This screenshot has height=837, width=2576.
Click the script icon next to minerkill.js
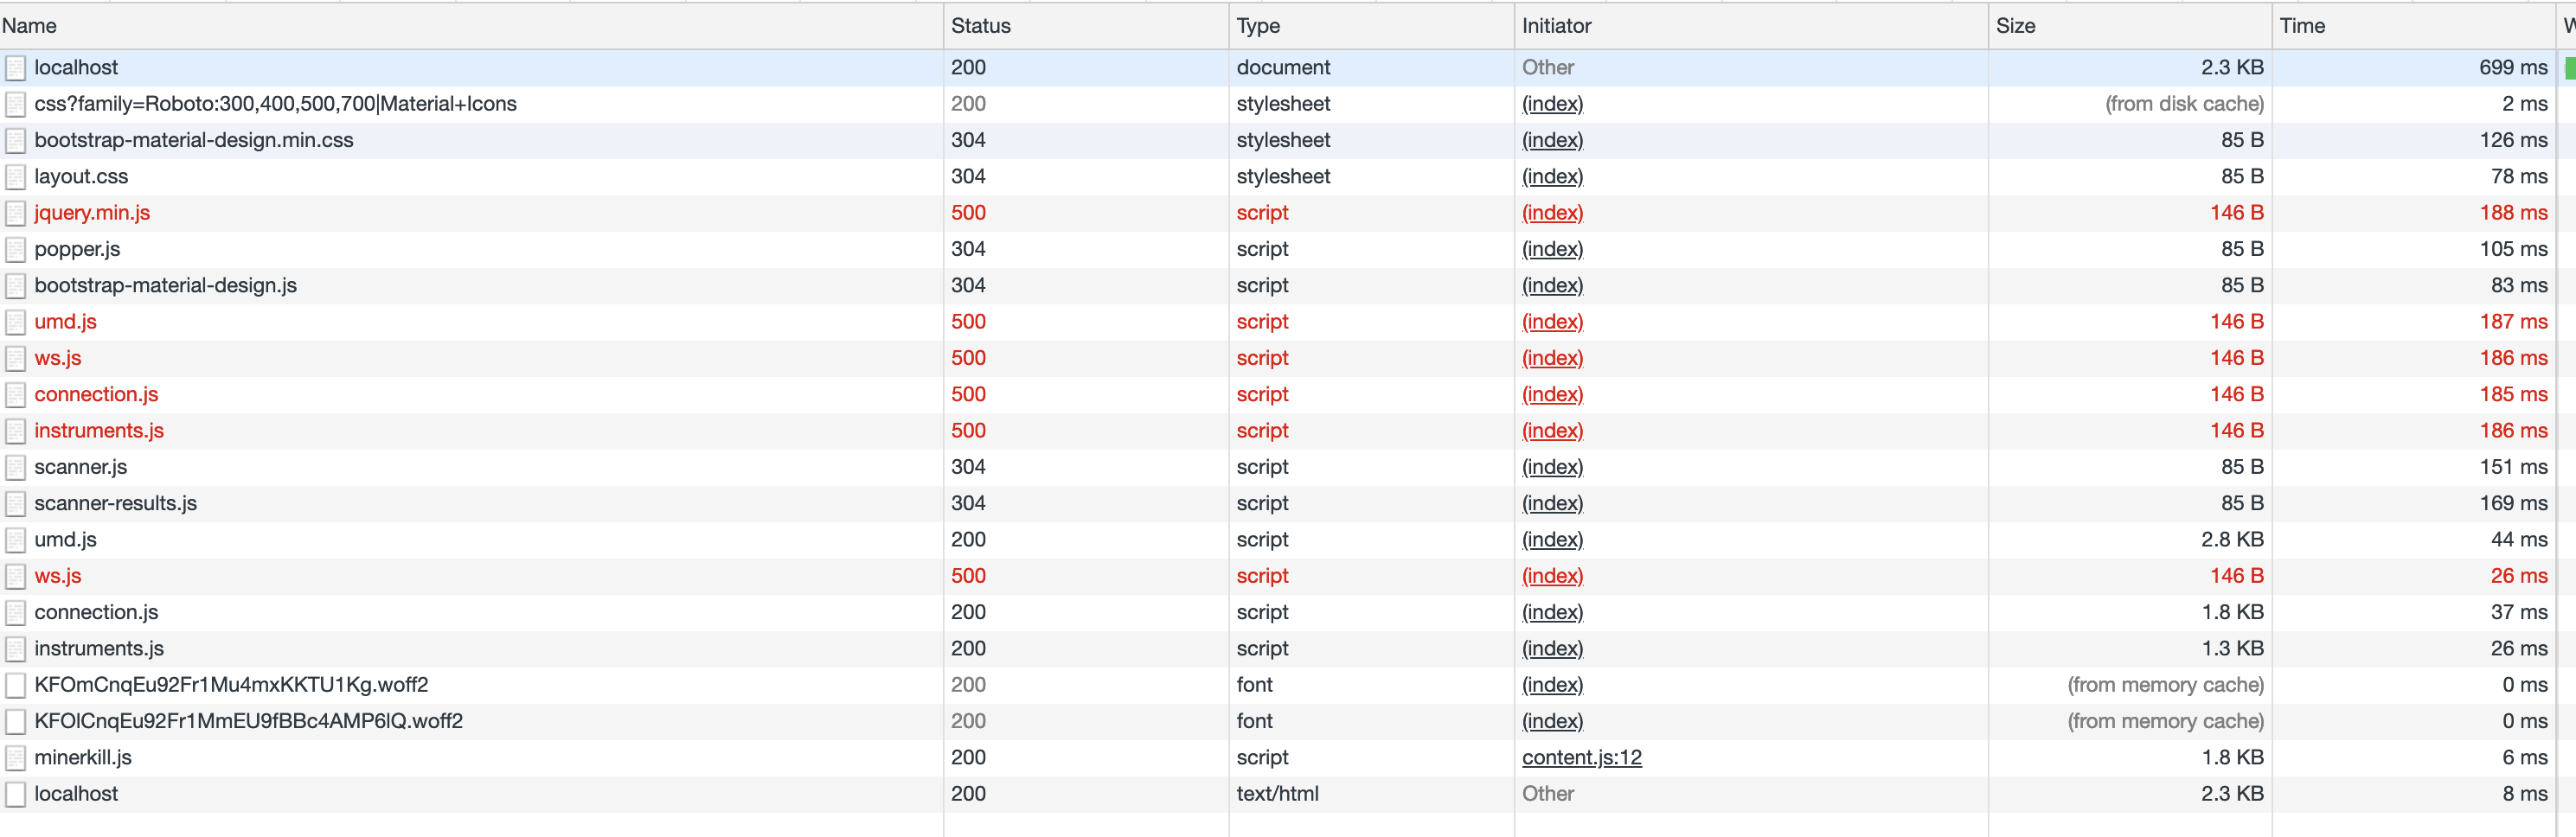(15, 757)
